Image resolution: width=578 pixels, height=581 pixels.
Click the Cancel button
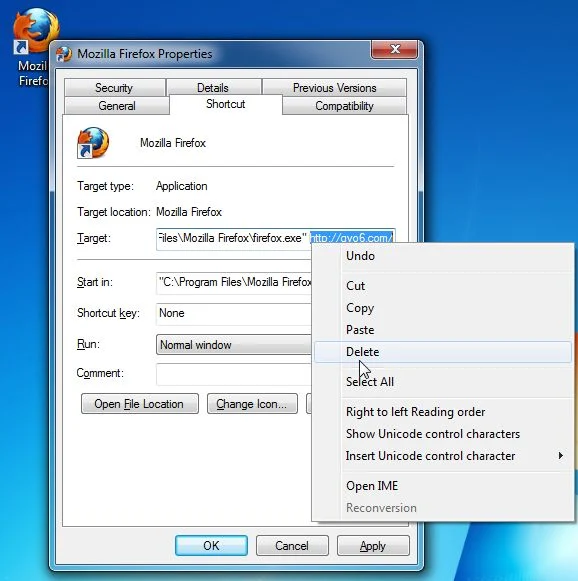292,546
